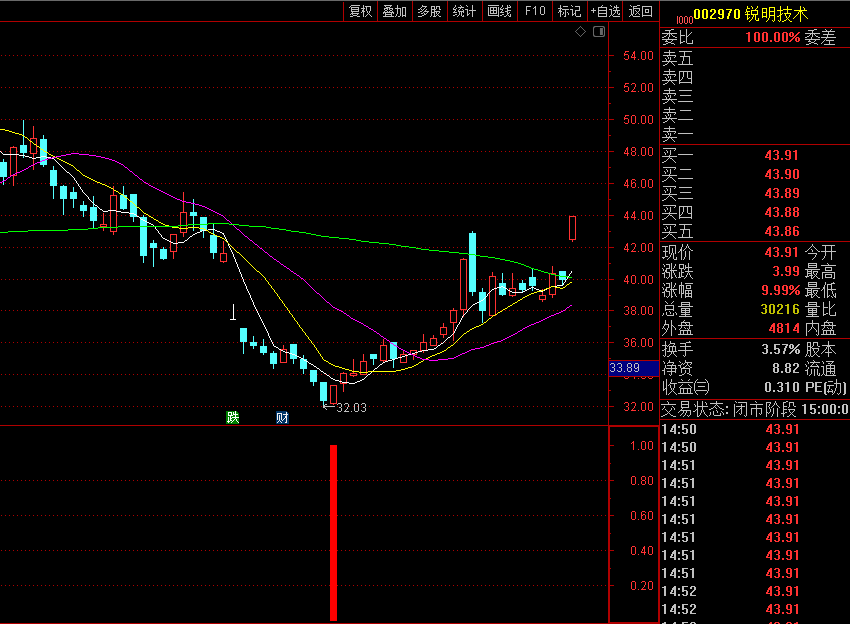Select the latest red limit-up candlestick
This screenshot has width=850, height=624.
pyautogui.click(x=572, y=228)
